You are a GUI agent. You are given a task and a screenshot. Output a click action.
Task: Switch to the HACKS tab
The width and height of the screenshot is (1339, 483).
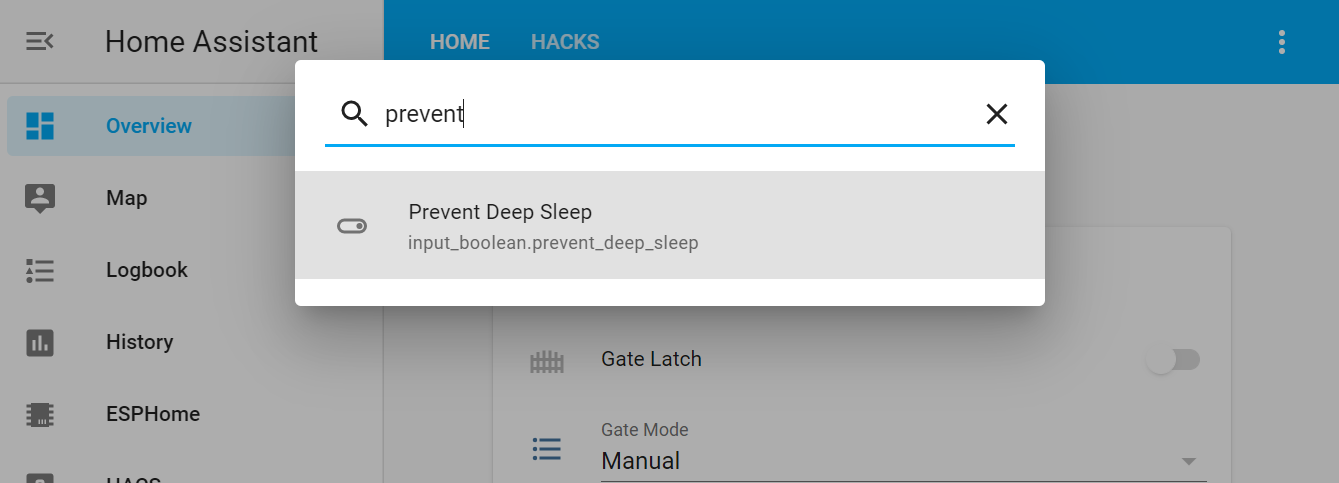(565, 42)
